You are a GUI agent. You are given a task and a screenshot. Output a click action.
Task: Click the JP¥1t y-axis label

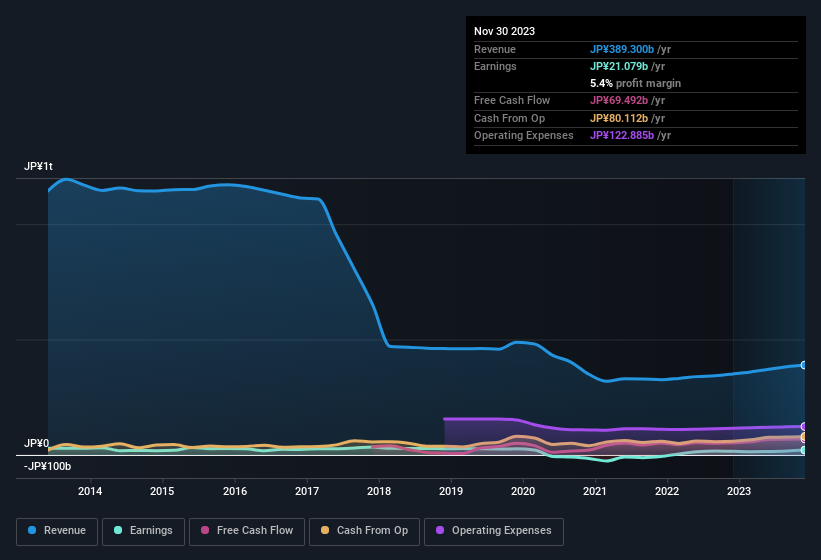(39, 167)
